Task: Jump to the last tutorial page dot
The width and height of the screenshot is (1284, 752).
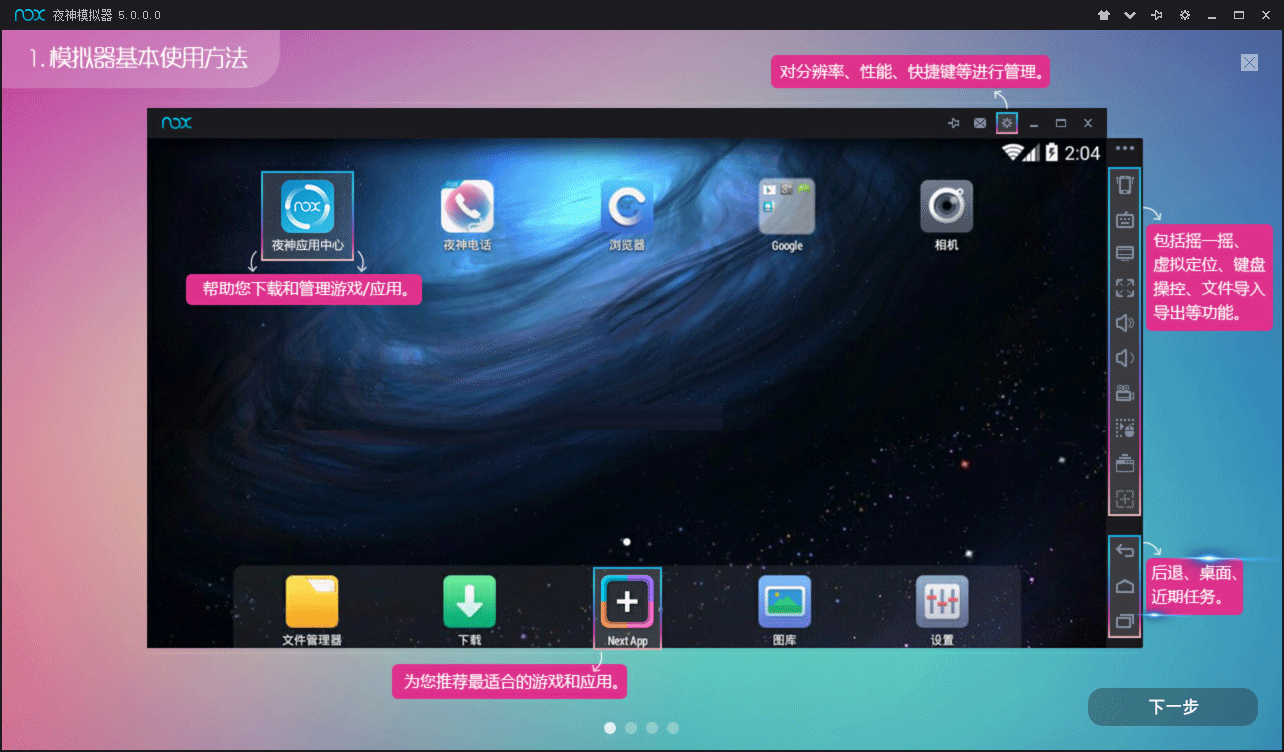Action: [x=673, y=728]
